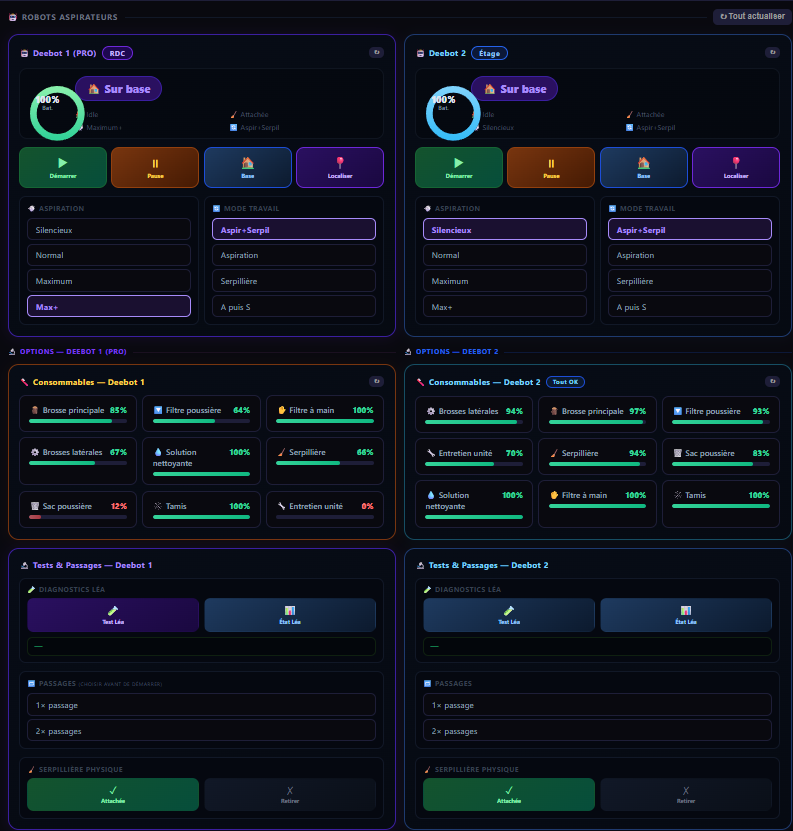Choose A puis S mode for Deebot 1
Image resolution: width=793 pixels, height=831 pixels.
click(x=294, y=306)
